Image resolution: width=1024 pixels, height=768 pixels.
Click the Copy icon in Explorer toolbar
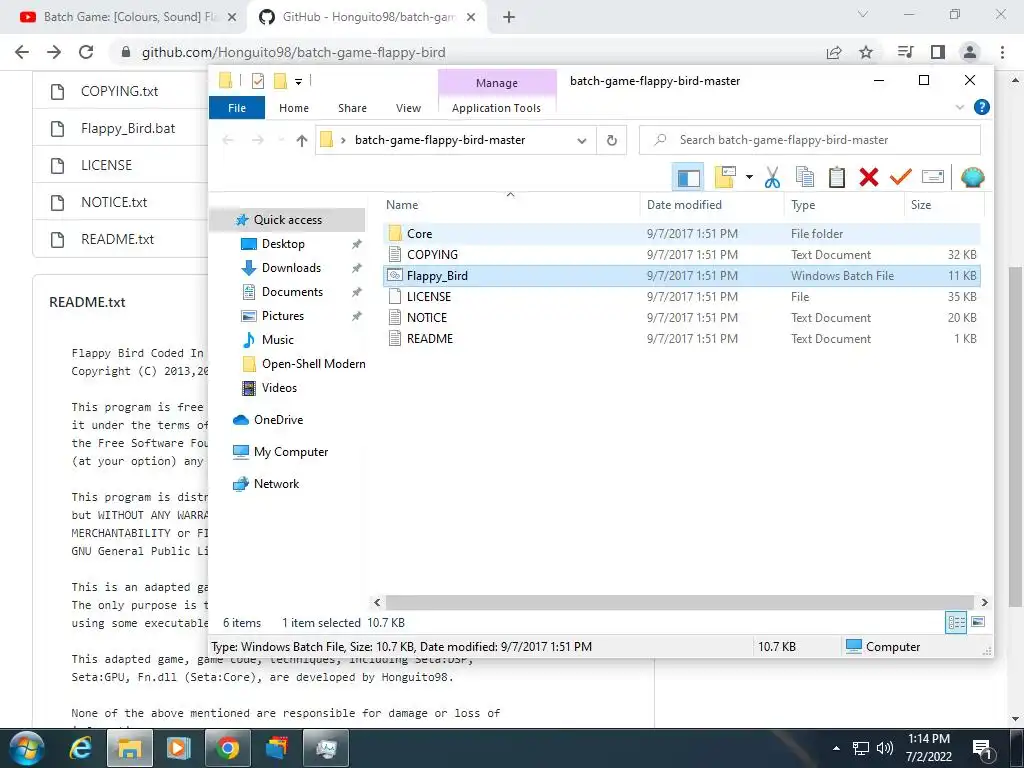805,177
